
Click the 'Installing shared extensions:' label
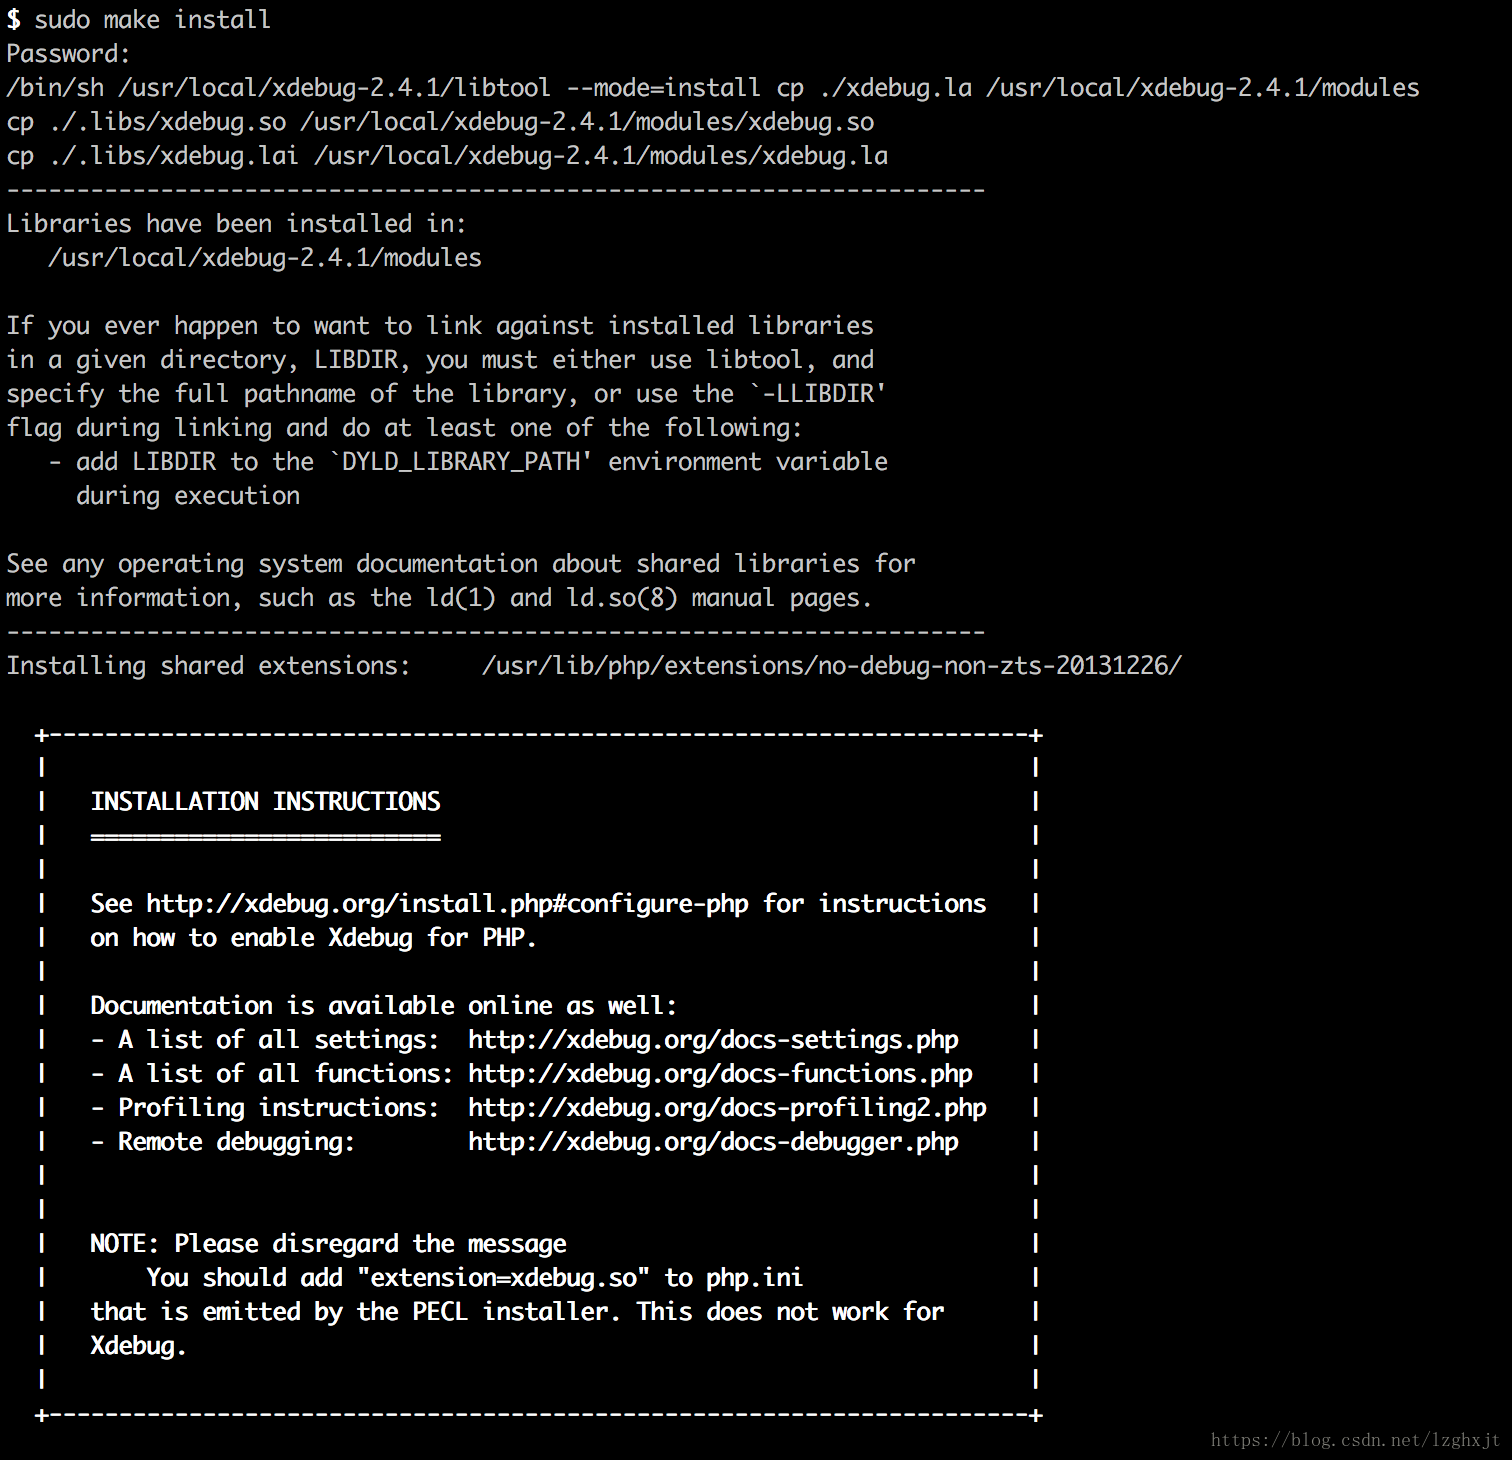pos(208,666)
